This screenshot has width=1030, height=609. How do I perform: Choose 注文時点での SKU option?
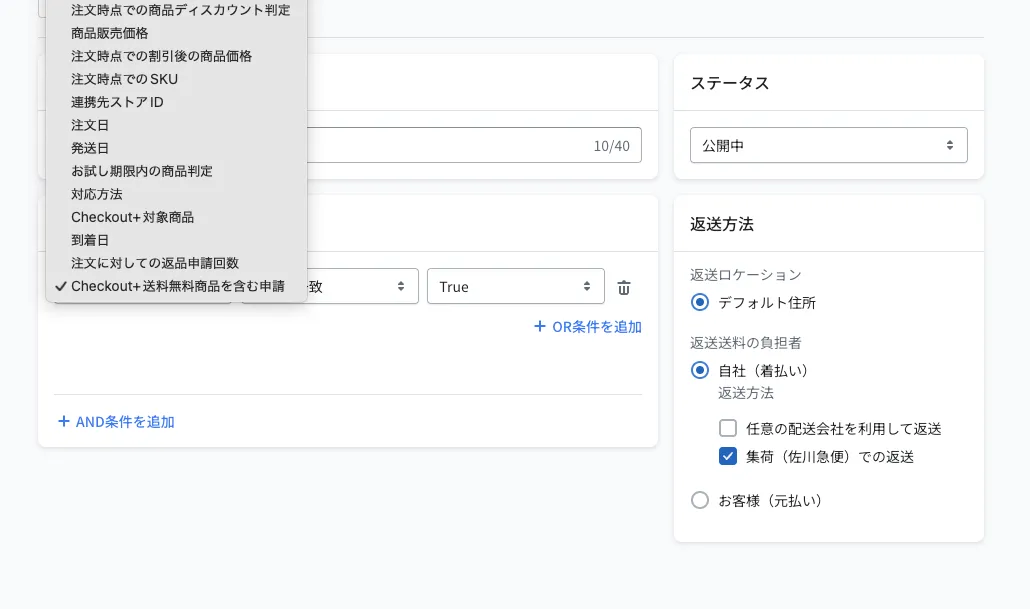click(176, 79)
